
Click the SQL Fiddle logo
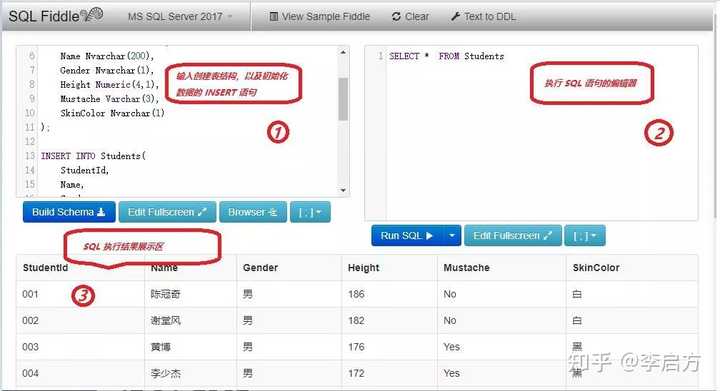56,16
